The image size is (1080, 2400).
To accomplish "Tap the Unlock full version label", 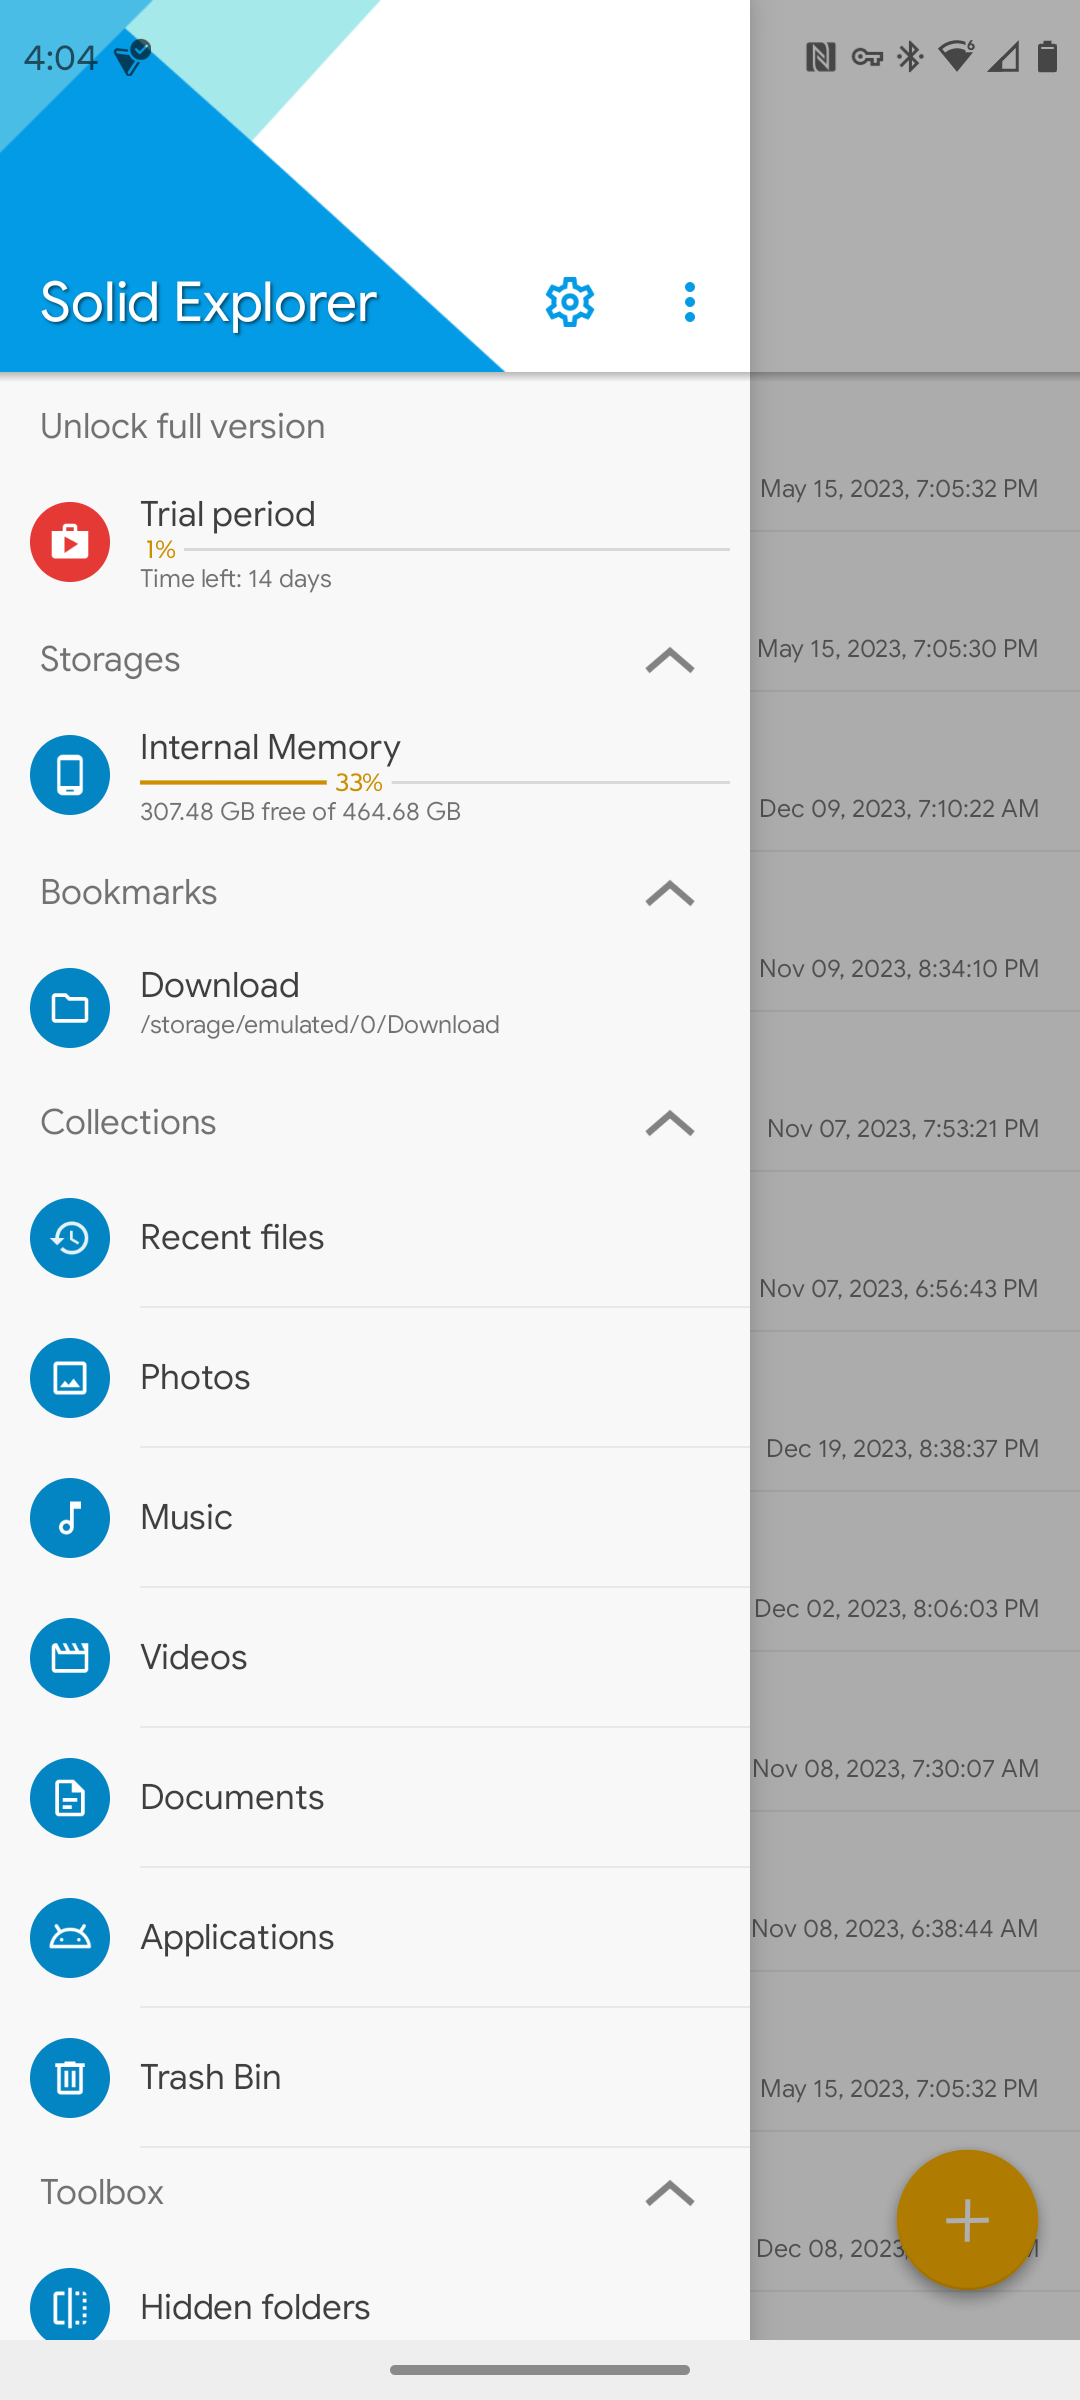I will tap(183, 427).
